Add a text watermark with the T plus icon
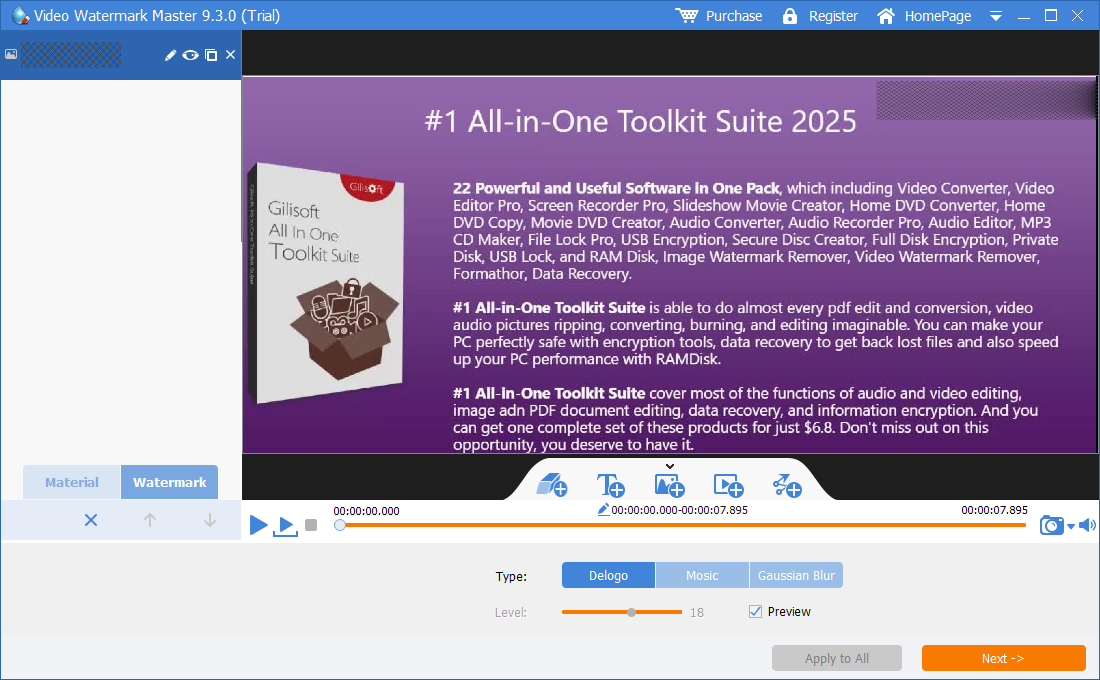1100x680 pixels. click(610, 485)
